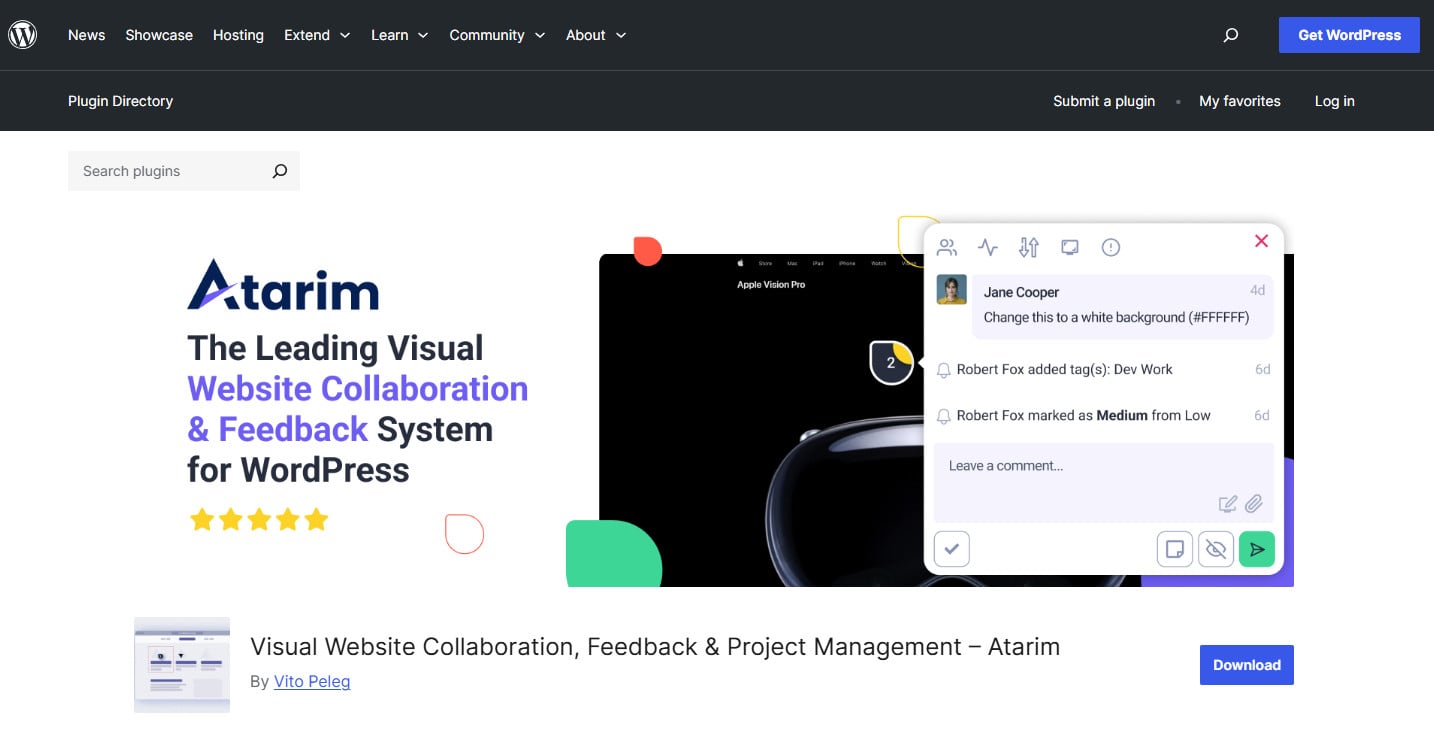Click the WordPress logo icon
Viewport: 1434px width, 729px height.
point(23,35)
